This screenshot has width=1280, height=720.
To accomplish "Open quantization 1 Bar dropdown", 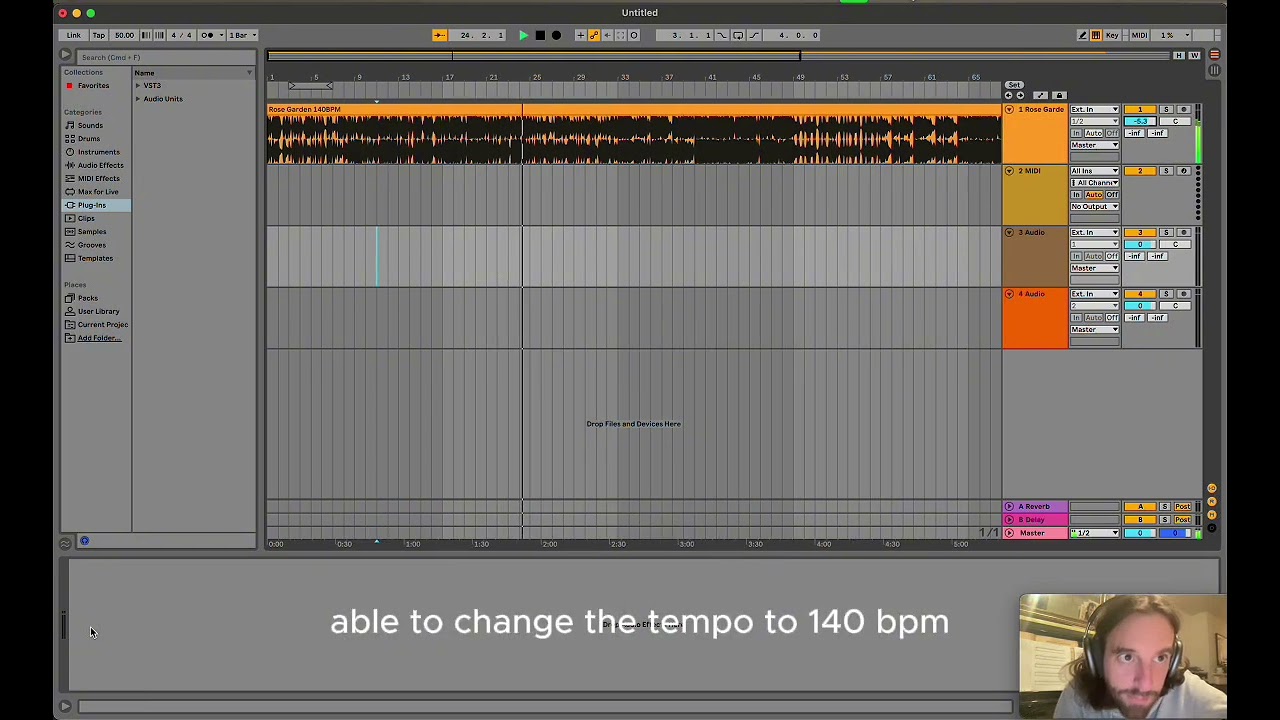I will [241, 35].
